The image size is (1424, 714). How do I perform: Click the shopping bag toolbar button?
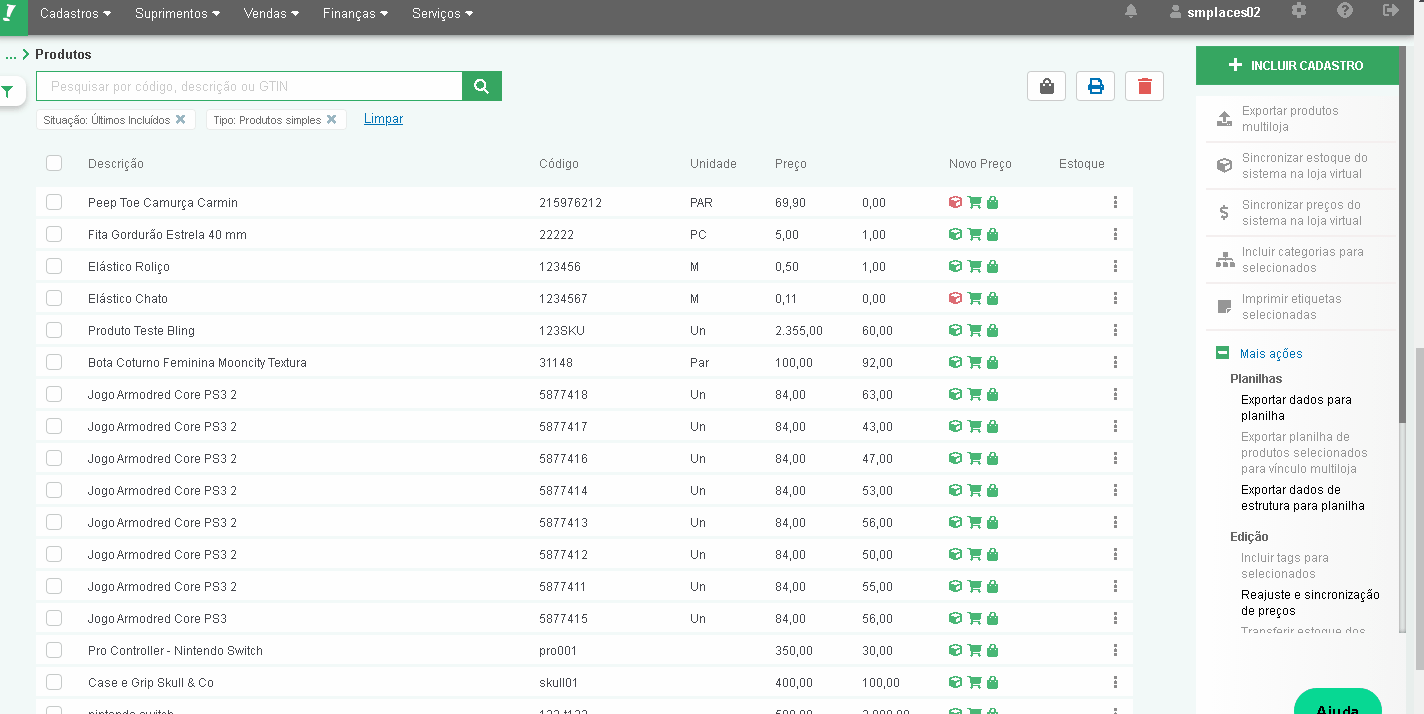coord(1046,86)
